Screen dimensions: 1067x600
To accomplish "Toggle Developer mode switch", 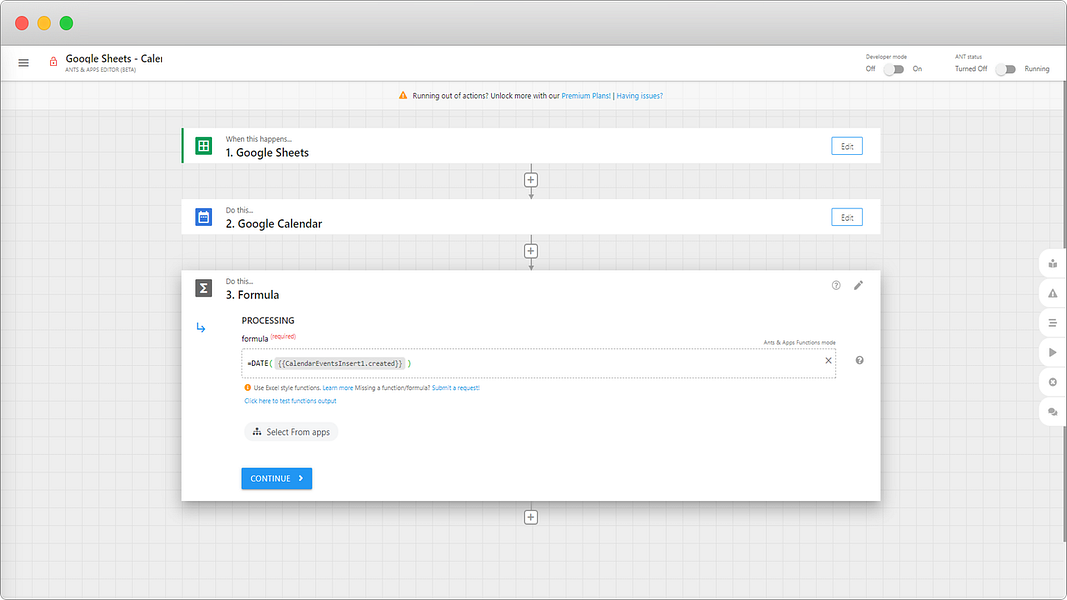I will tap(893, 69).
